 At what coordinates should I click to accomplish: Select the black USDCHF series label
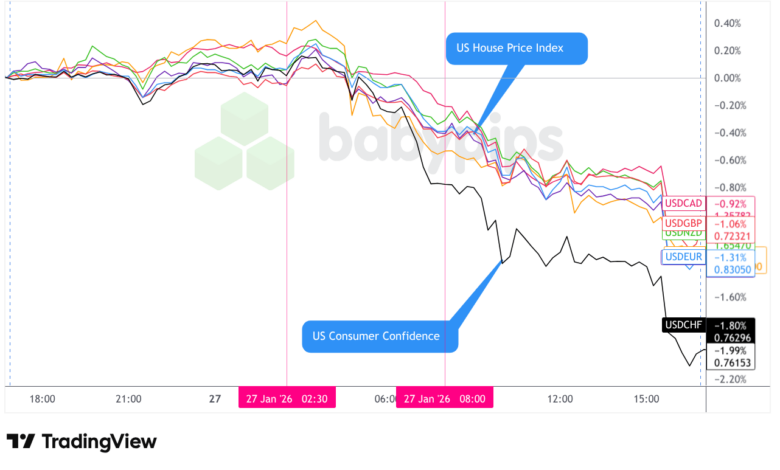[685, 324]
